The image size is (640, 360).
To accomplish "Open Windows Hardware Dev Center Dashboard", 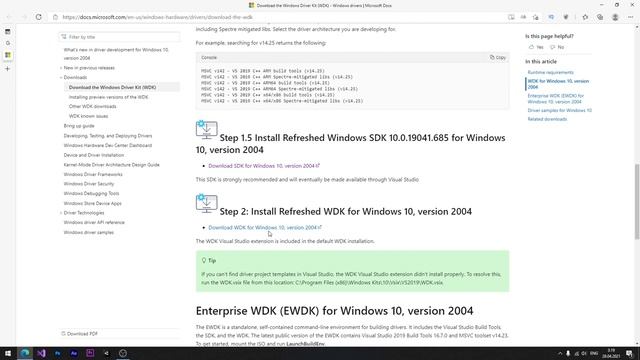I will (x=107, y=145).
